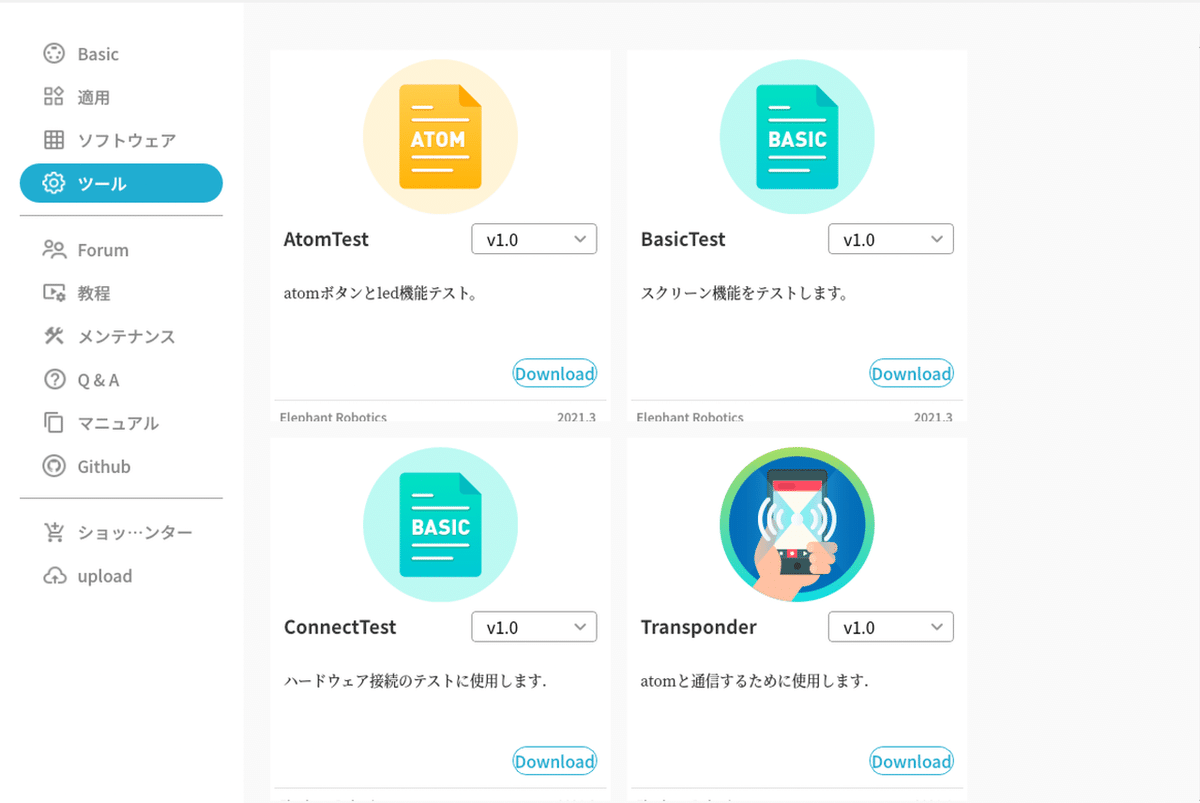This screenshot has width=1200, height=803.
Task: Download the AtomTest tool
Action: [x=554, y=373]
